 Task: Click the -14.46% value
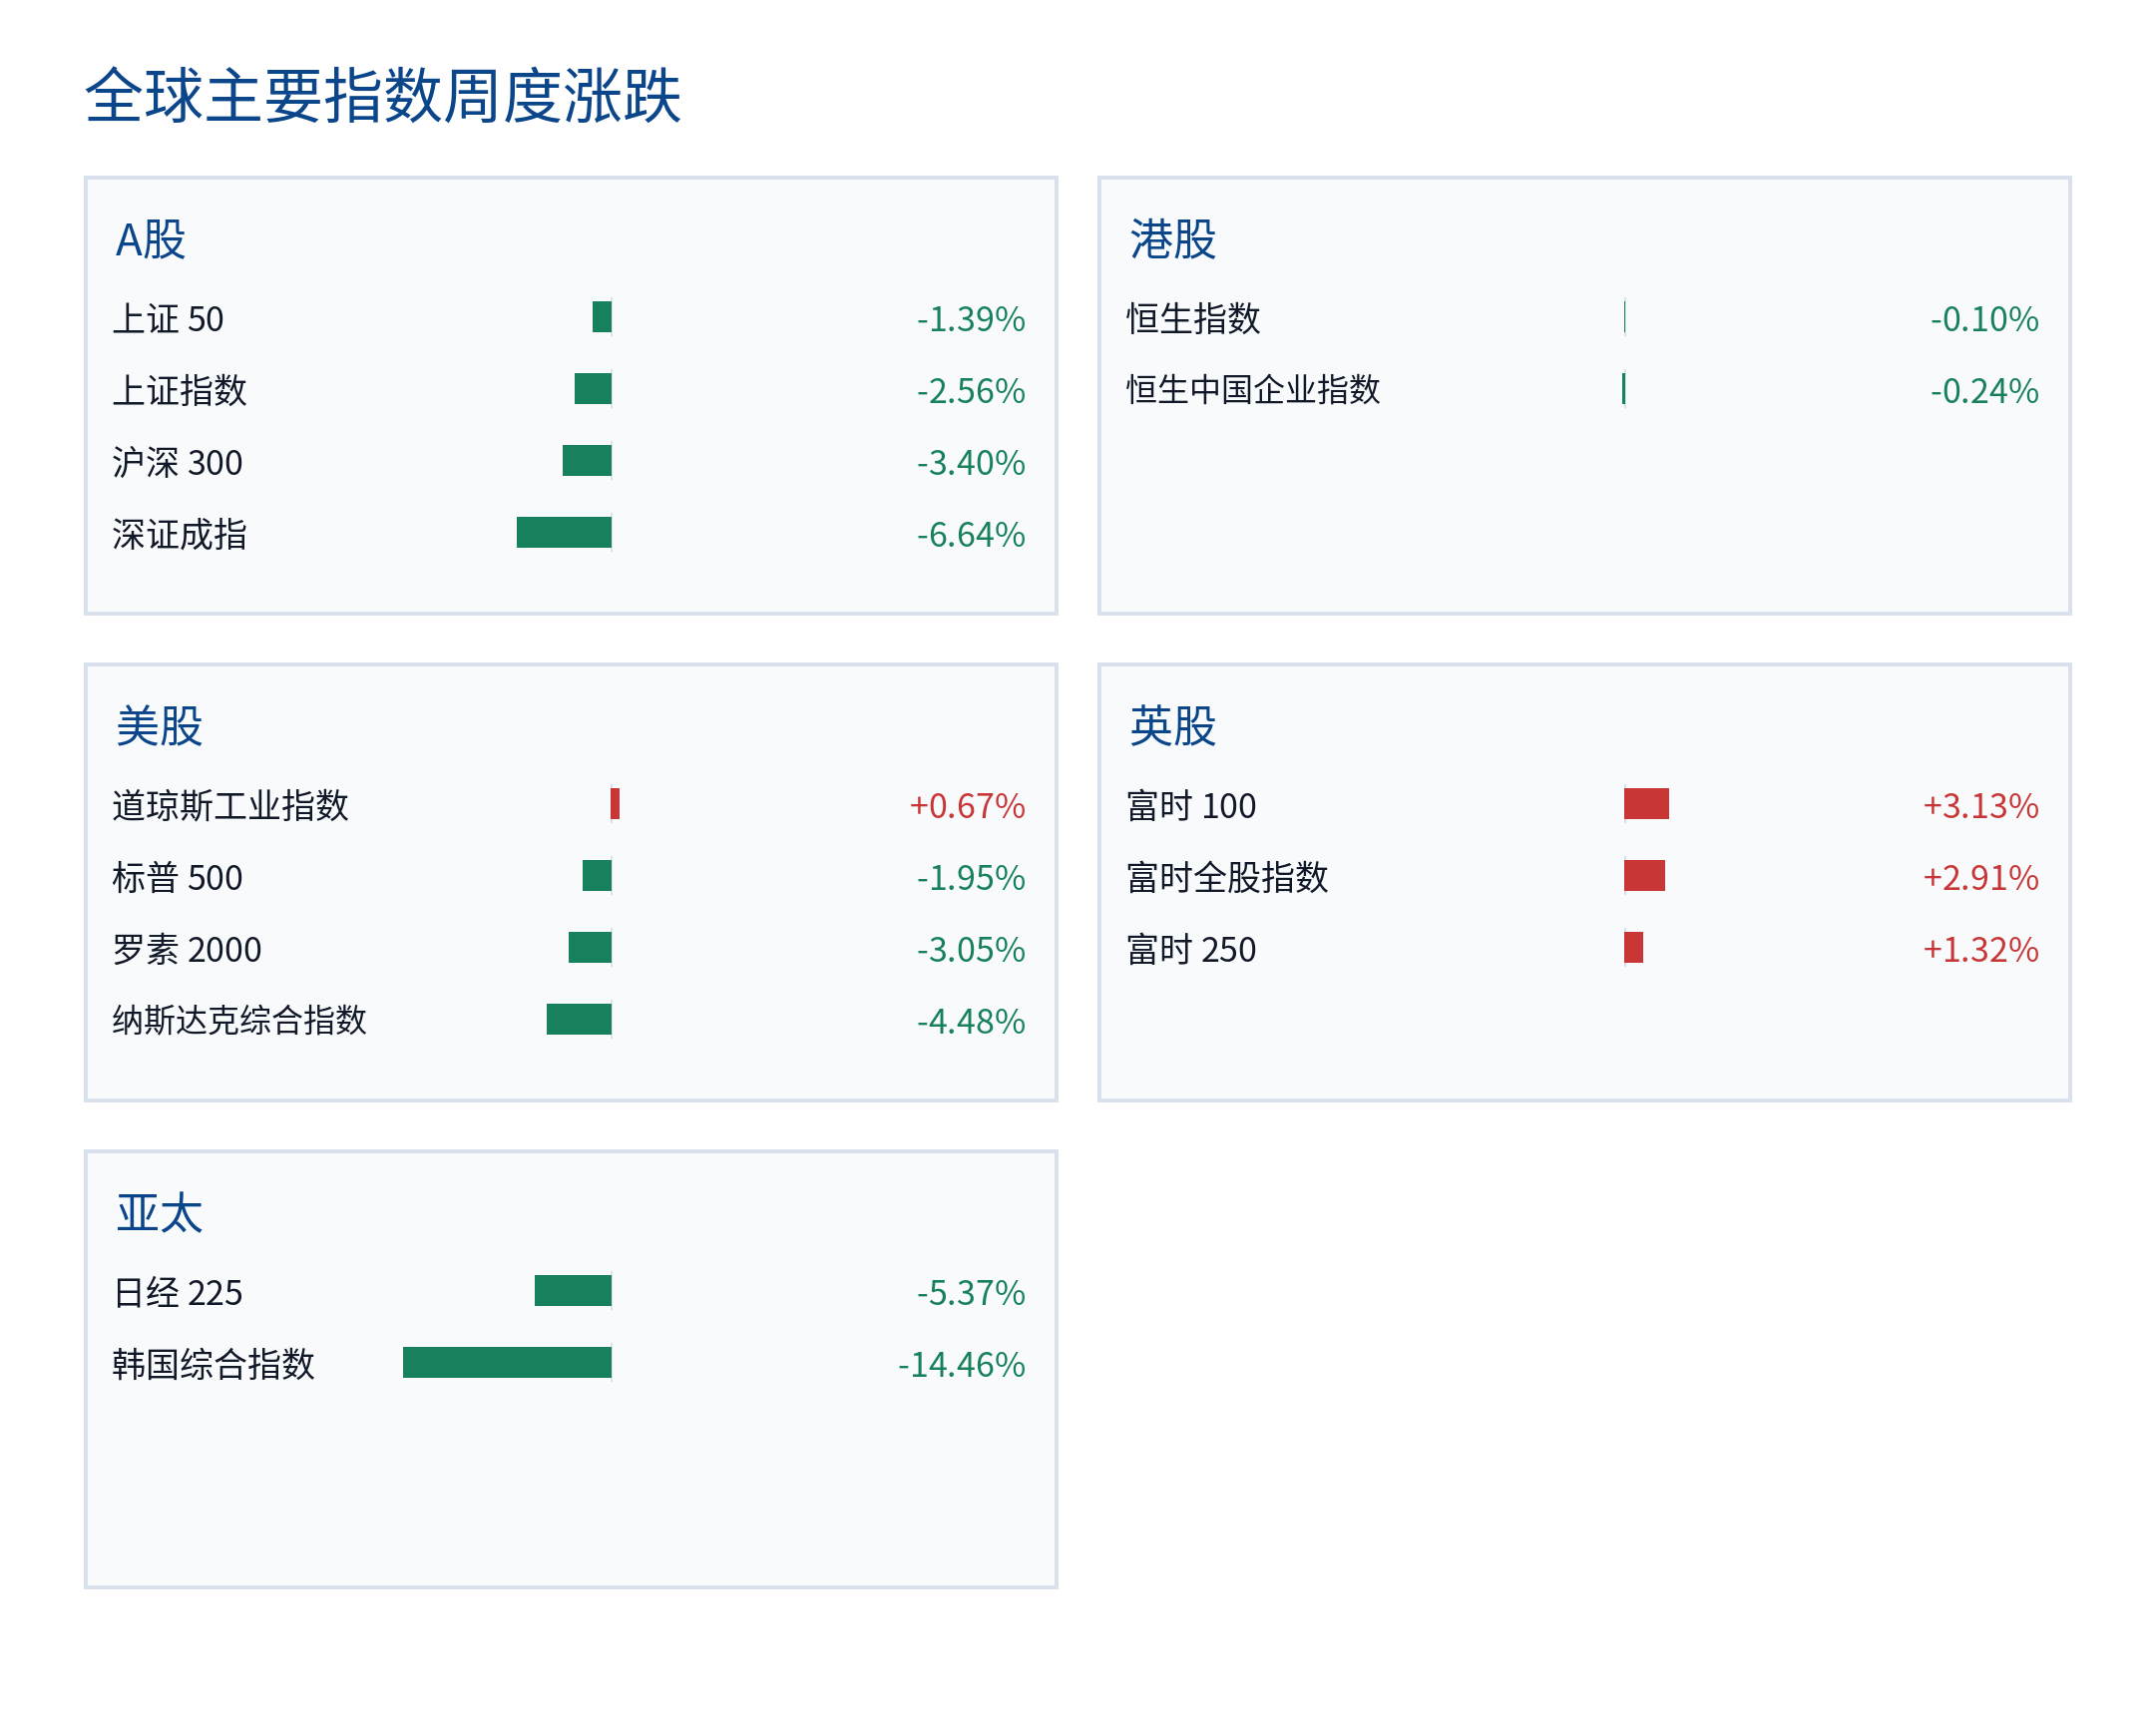point(962,1364)
